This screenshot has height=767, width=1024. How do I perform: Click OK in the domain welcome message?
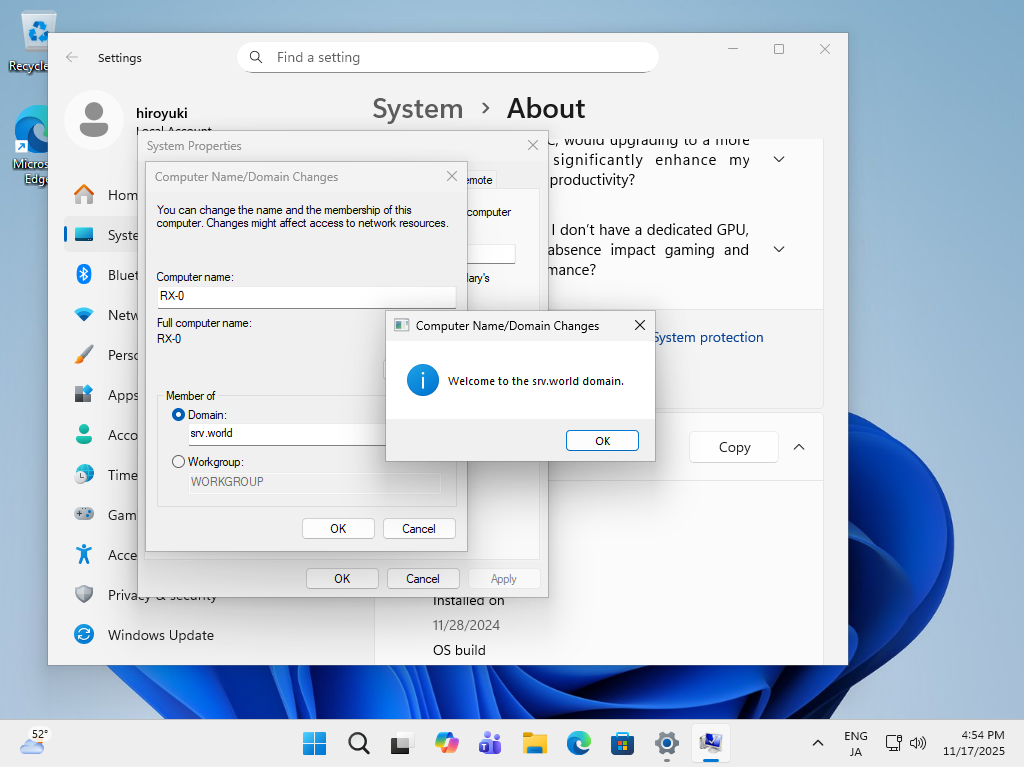pos(602,441)
